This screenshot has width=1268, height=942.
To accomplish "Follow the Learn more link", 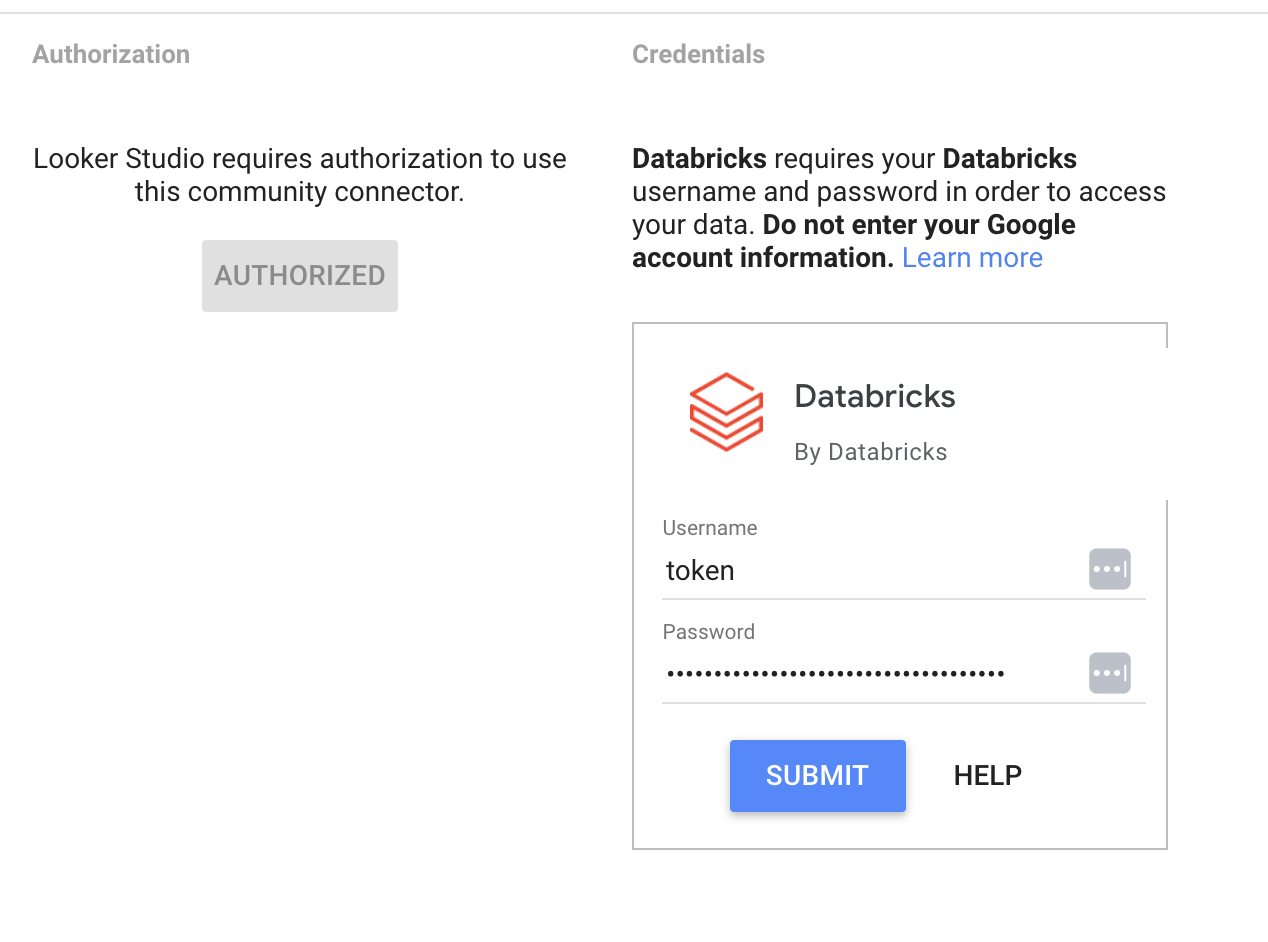I will coord(972,258).
